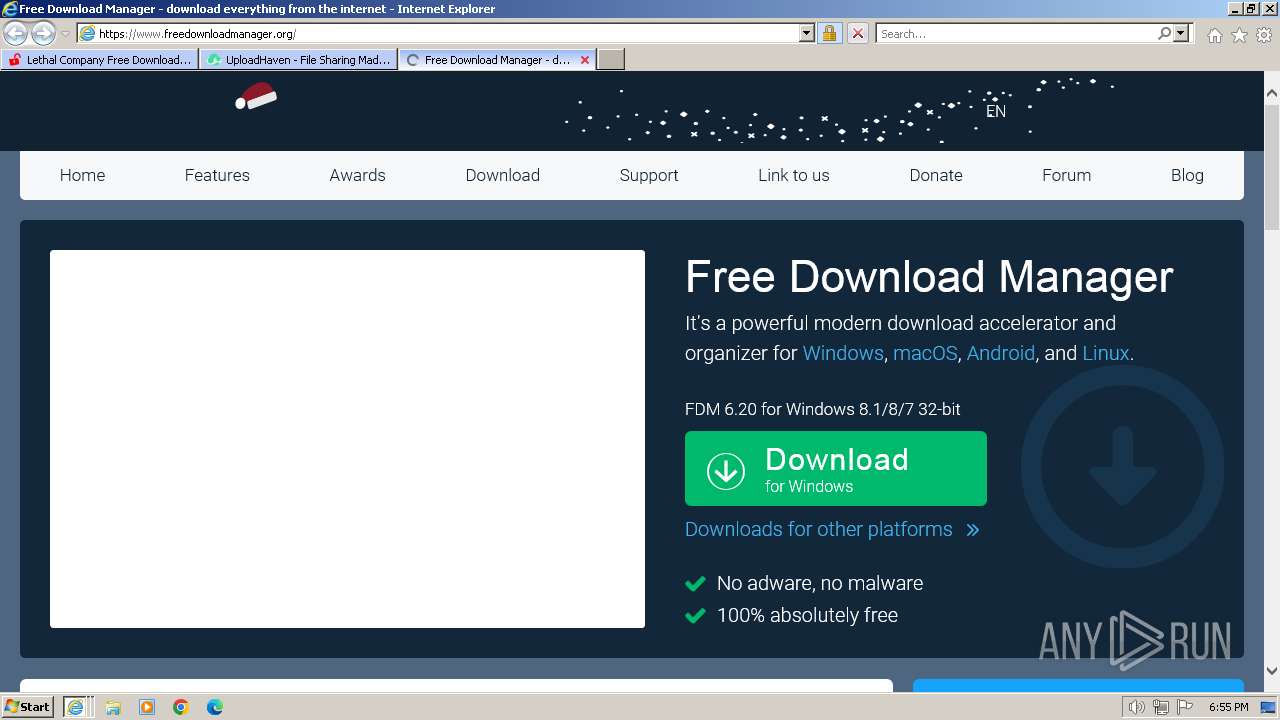Viewport: 1280px width, 720px height.
Task: Open the Features menu item
Action: click(217, 175)
